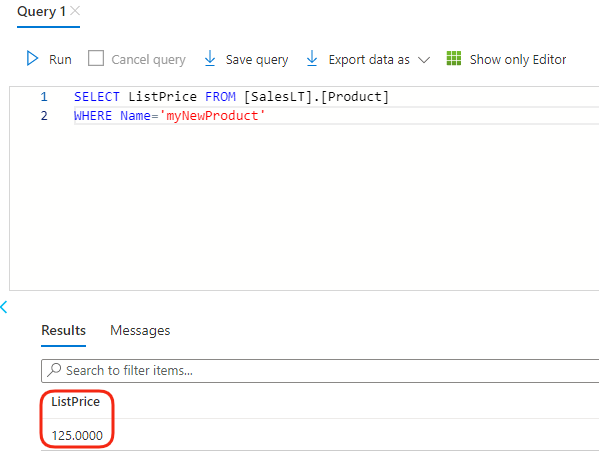Click the Run play icon
The image size is (599, 455).
point(32,59)
